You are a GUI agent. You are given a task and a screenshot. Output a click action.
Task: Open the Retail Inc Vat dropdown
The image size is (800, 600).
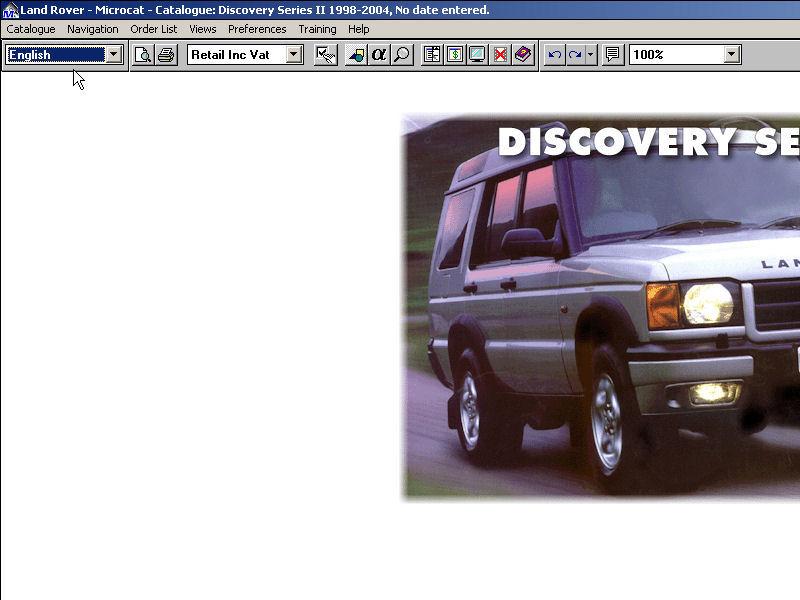294,55
